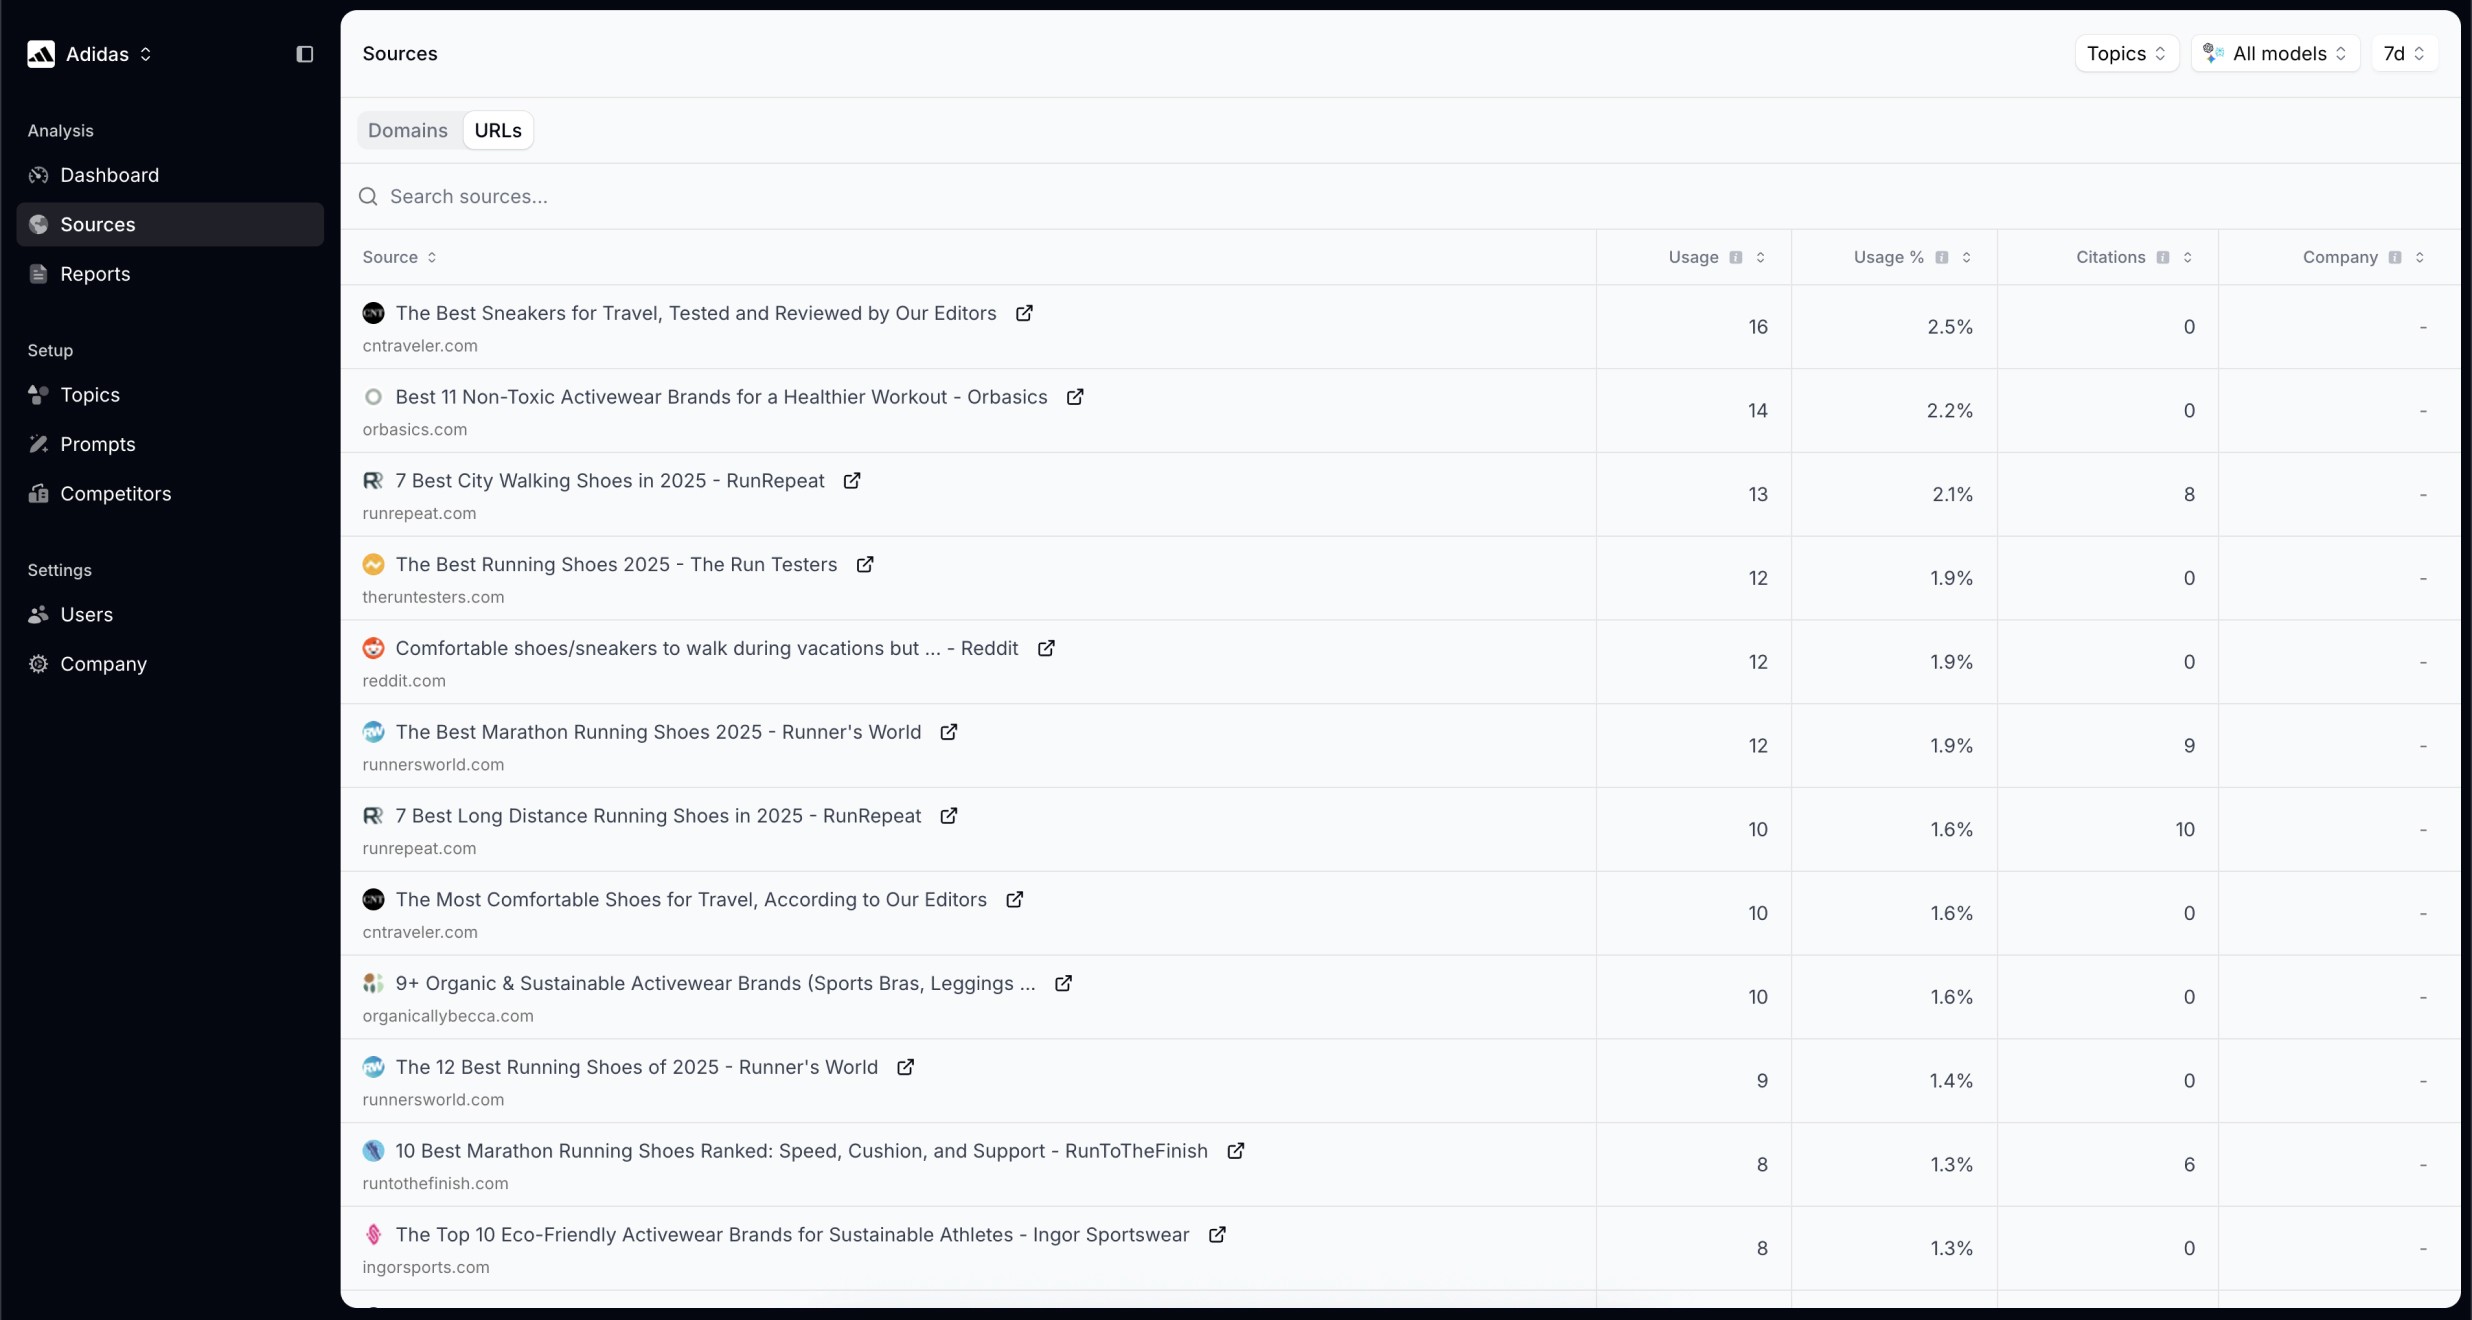This screenshot has width=2472, height=1320.
Task: Click the info icon next to Citations header
Action: pyautogui.click(x=2163, y=258)
